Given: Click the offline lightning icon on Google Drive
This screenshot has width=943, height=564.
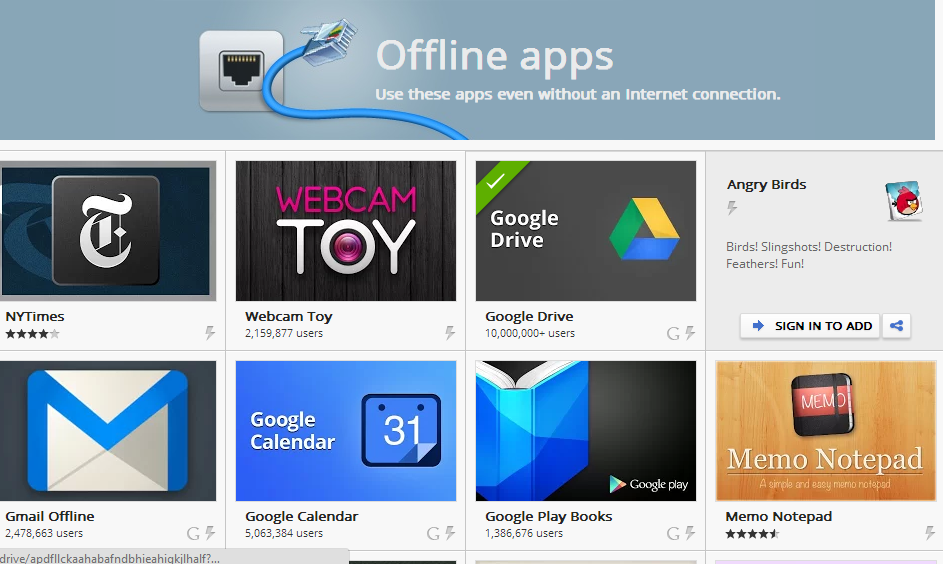Looking at the screenshot, I should [689, 333].
